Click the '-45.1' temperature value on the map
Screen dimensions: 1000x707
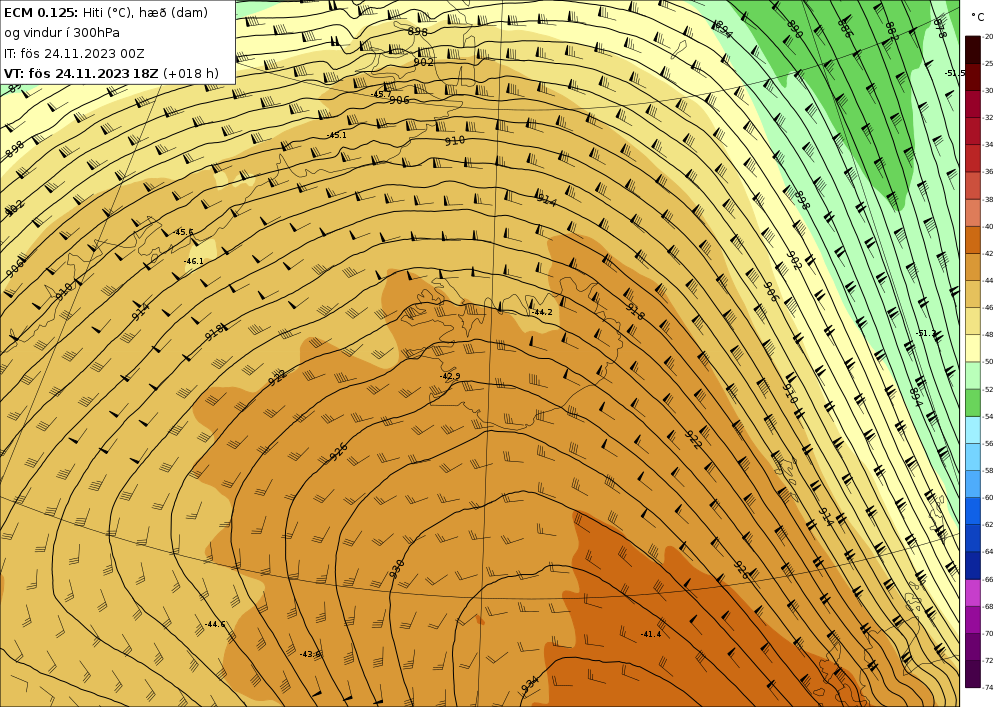pos(336,135)
